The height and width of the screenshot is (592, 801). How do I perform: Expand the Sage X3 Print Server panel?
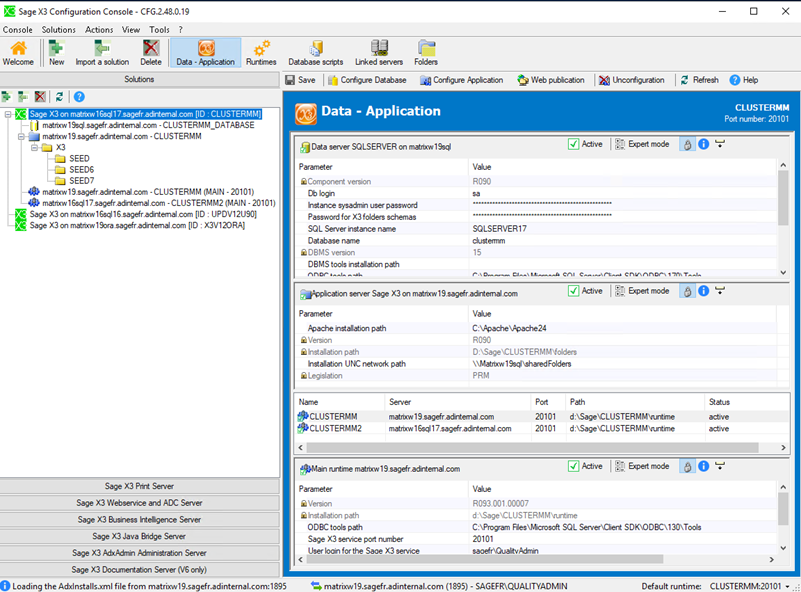[139, 486]
